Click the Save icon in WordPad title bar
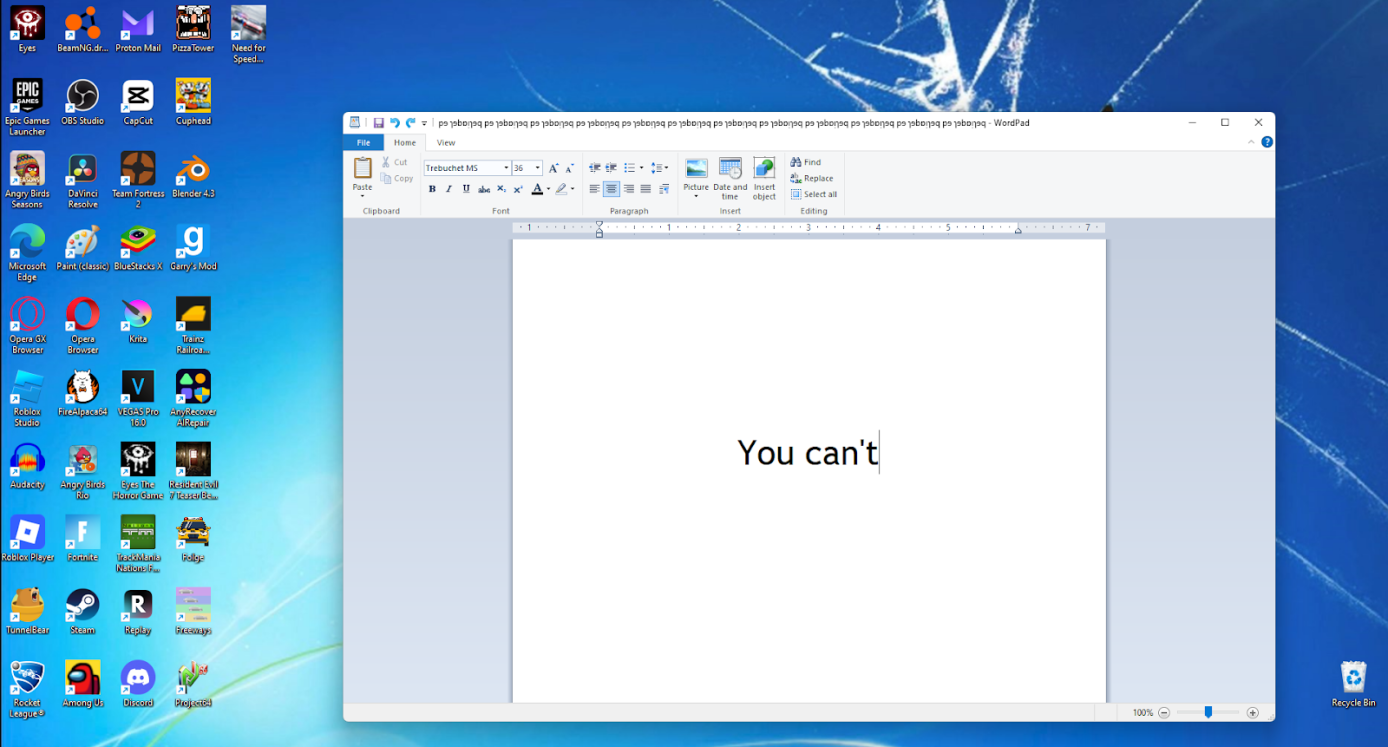Viewport: 1388px width, 747px height. pyautogui.click(x=378, y=123)
